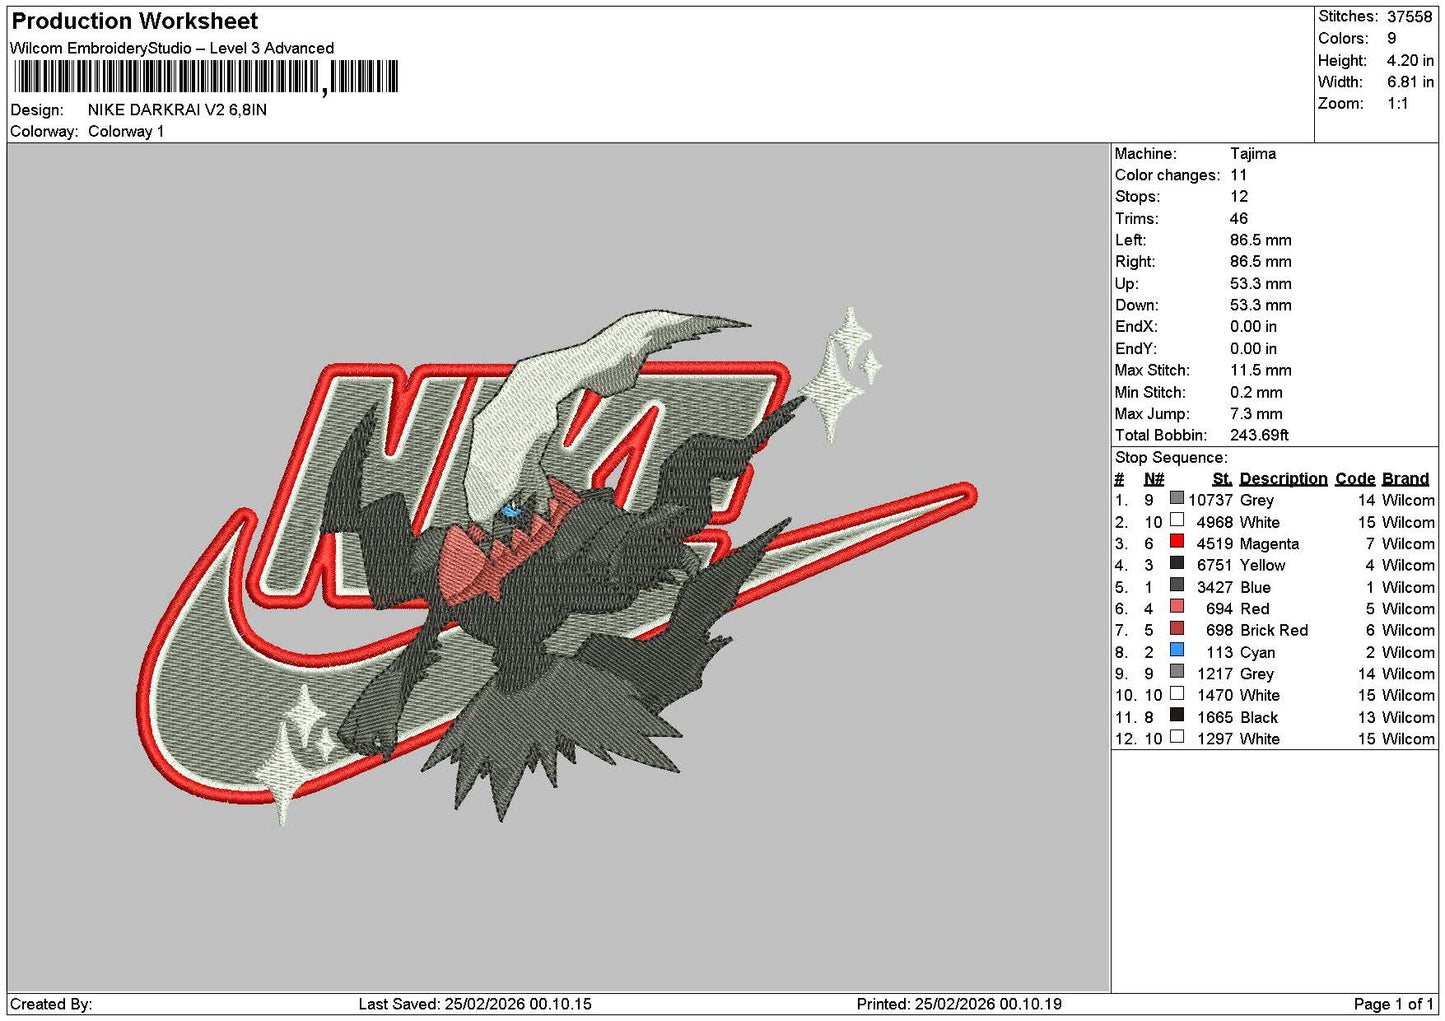Click the 'Printed: 25/02/2026 00.10.19' footer text
The height and width of the screenshot is (1021, 1445).
[959, 1004]
